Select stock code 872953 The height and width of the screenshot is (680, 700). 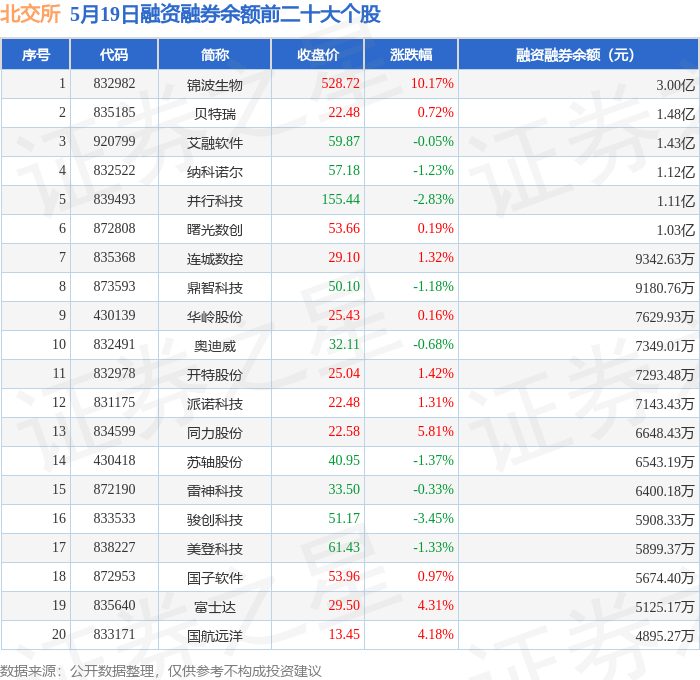click(114, 577)
